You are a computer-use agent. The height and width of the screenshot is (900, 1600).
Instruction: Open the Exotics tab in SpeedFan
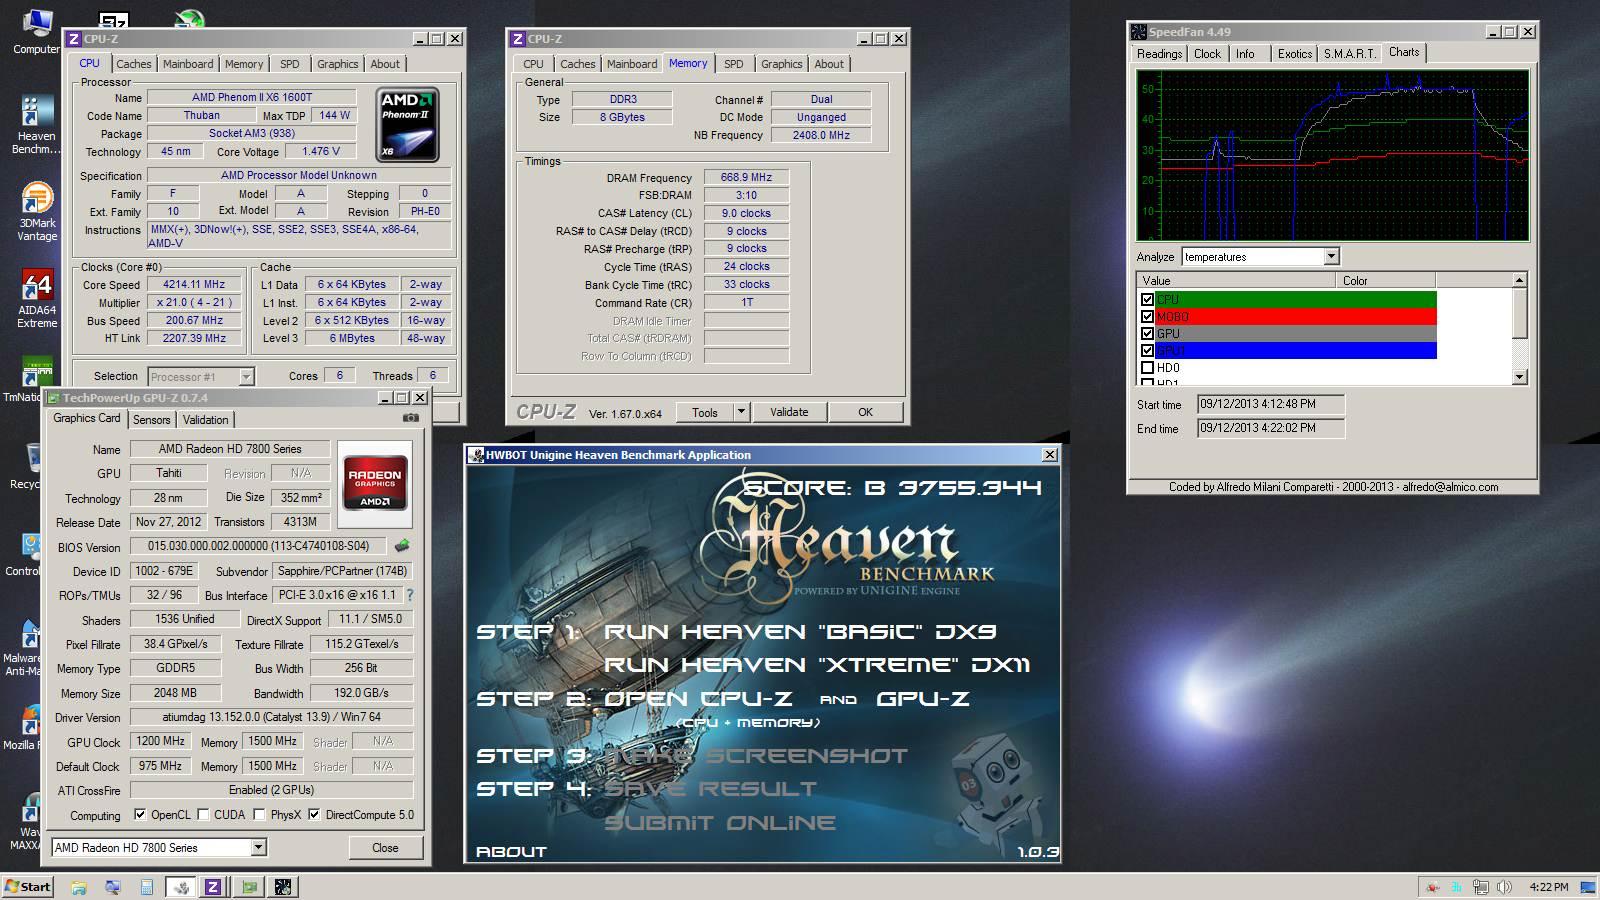[1294, 54]
